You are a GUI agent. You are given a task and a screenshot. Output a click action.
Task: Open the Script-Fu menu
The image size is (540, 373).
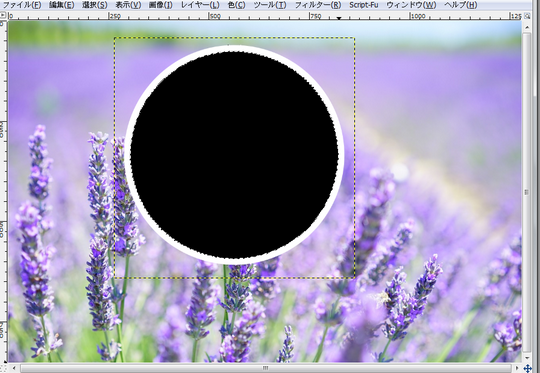point(363,5)
